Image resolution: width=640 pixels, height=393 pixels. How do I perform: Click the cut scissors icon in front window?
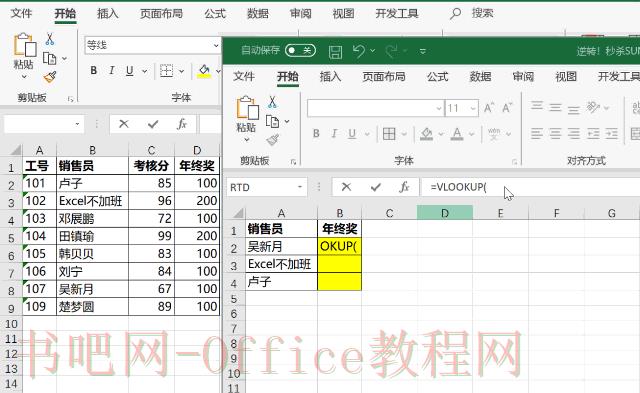coord(272,102)
